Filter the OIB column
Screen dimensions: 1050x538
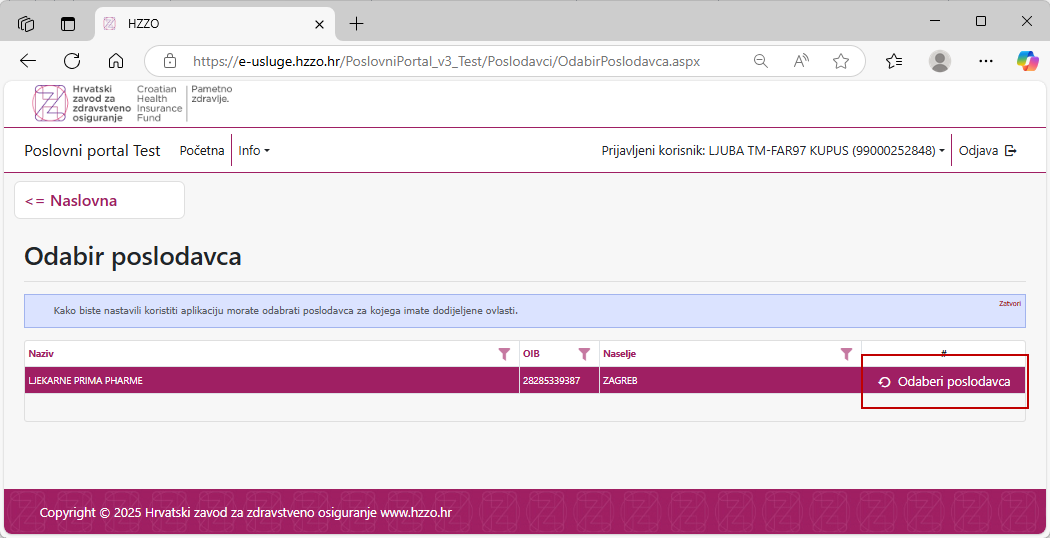pyautogui.click(x=584, y=354)
